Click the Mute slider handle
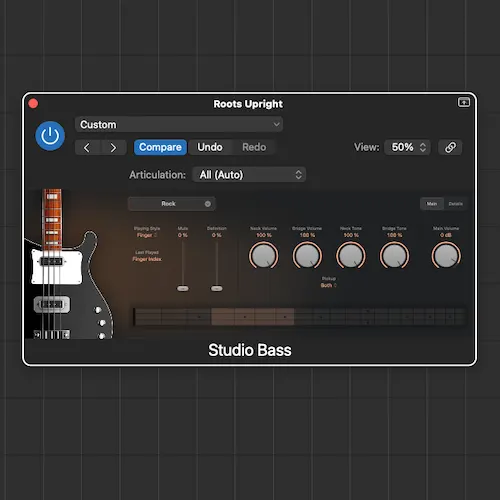 tap(183, 288)
